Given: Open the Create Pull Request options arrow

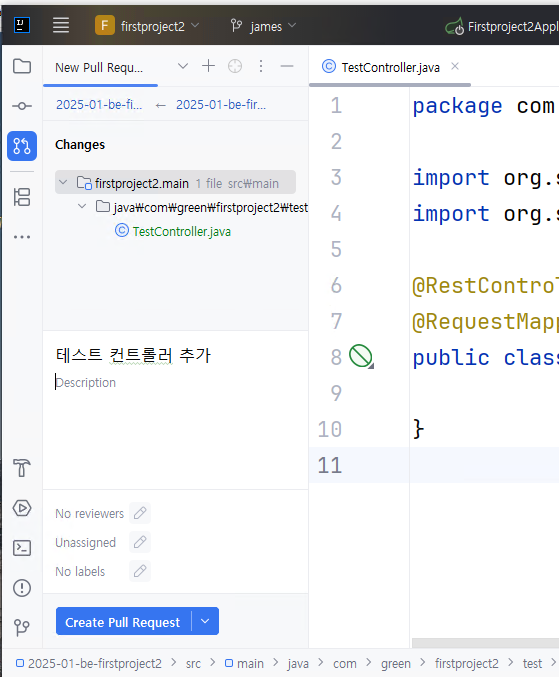Looking at the screenshot, I should [205, 622].
